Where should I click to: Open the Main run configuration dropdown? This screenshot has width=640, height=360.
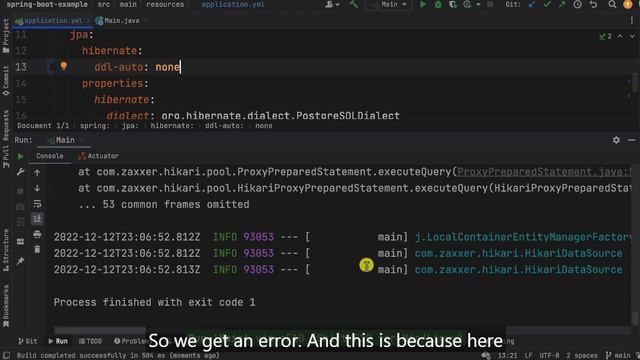(389, 4)
